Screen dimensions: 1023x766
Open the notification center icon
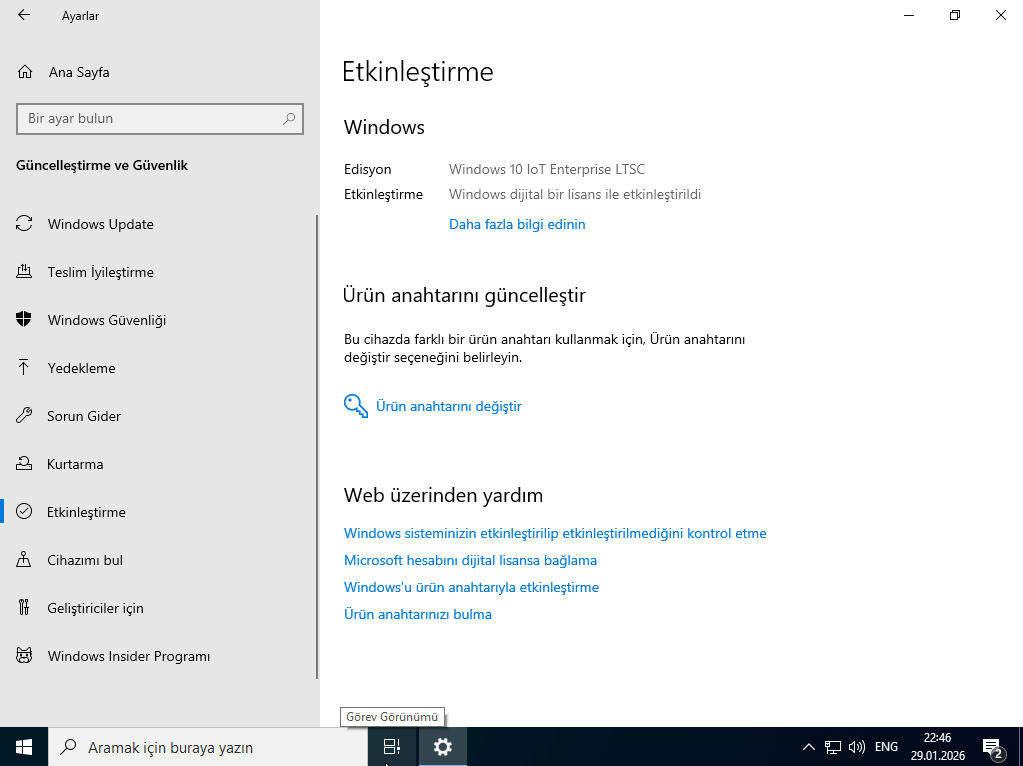click(x=993, y=748)
